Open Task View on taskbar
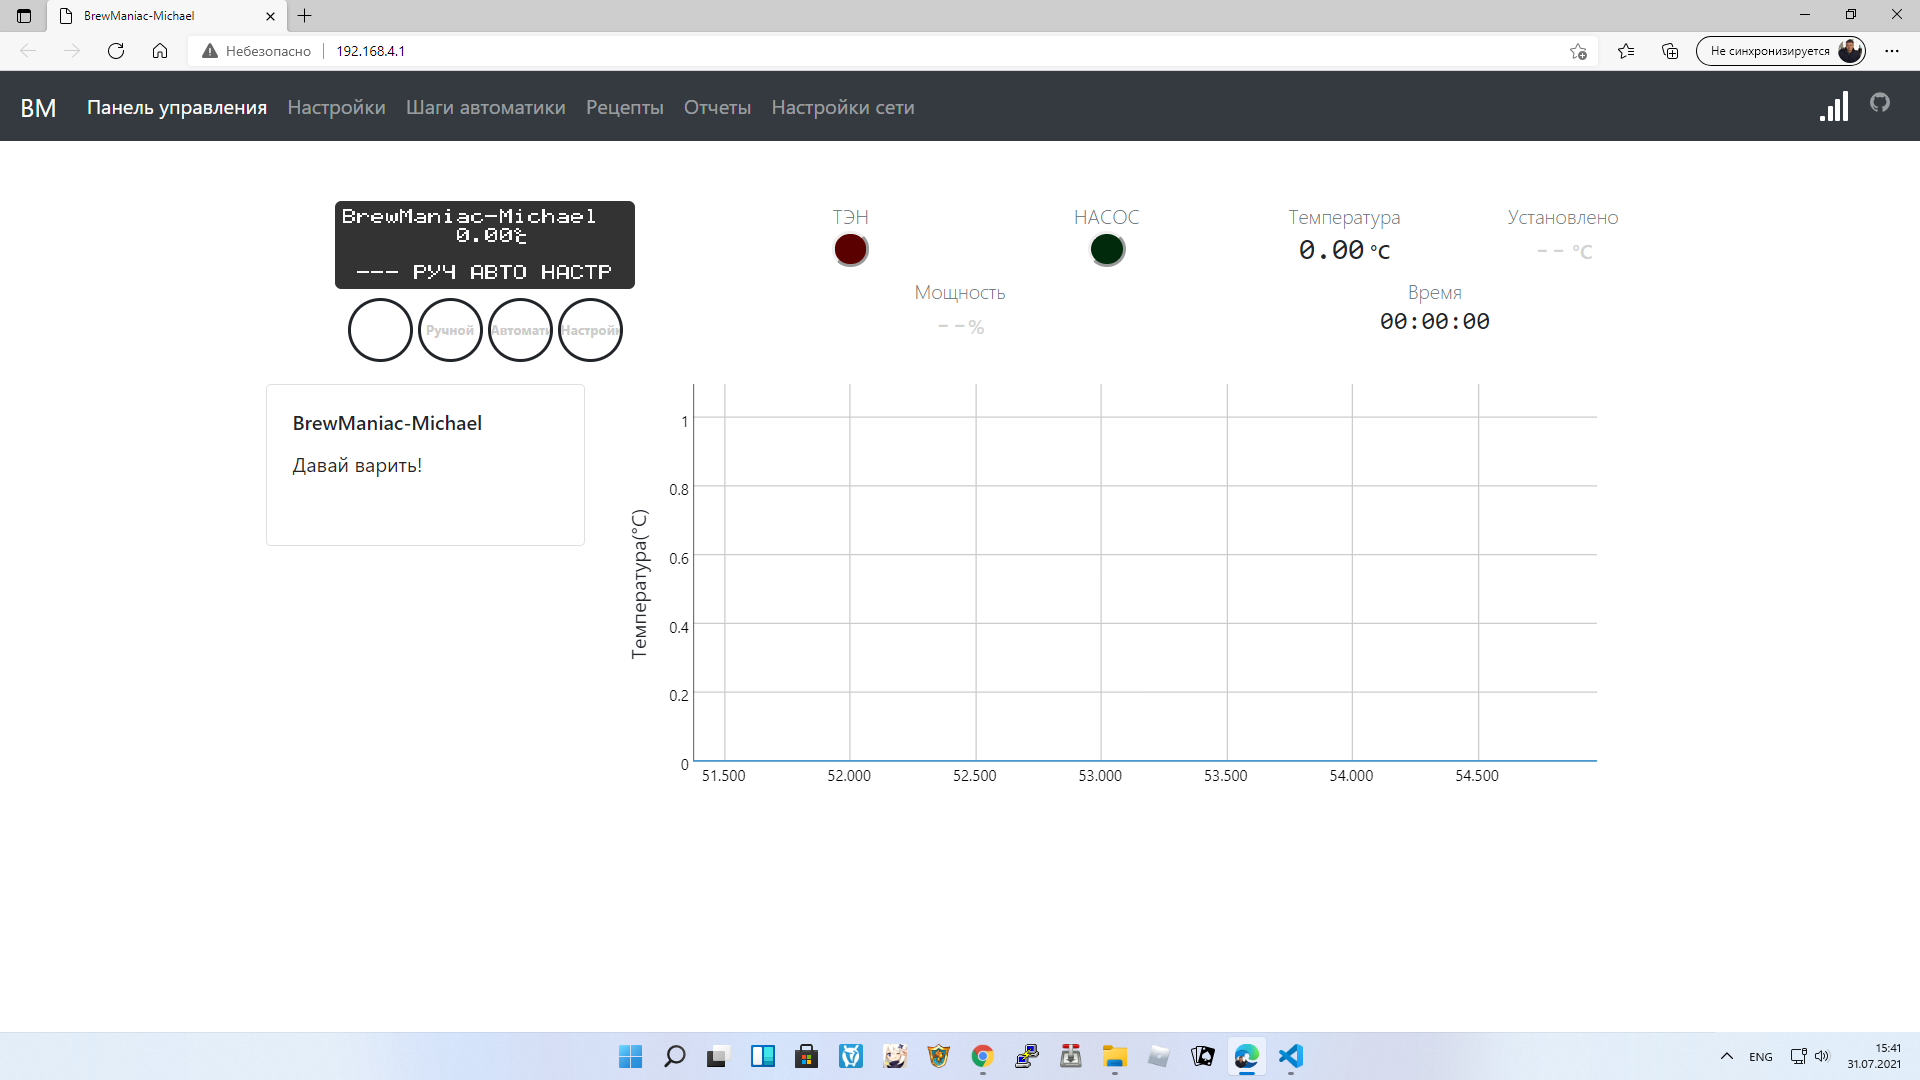 (718, 1056)
